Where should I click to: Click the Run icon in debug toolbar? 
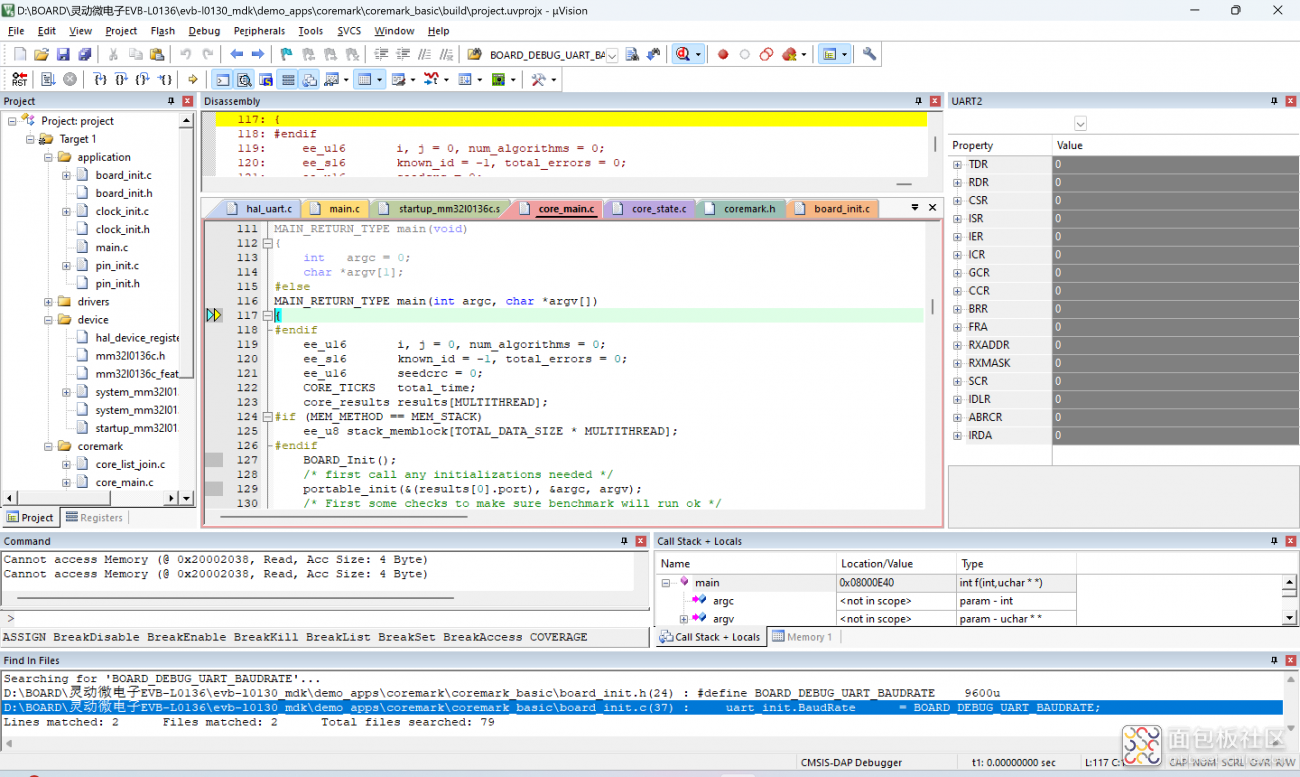pos(47,79)
